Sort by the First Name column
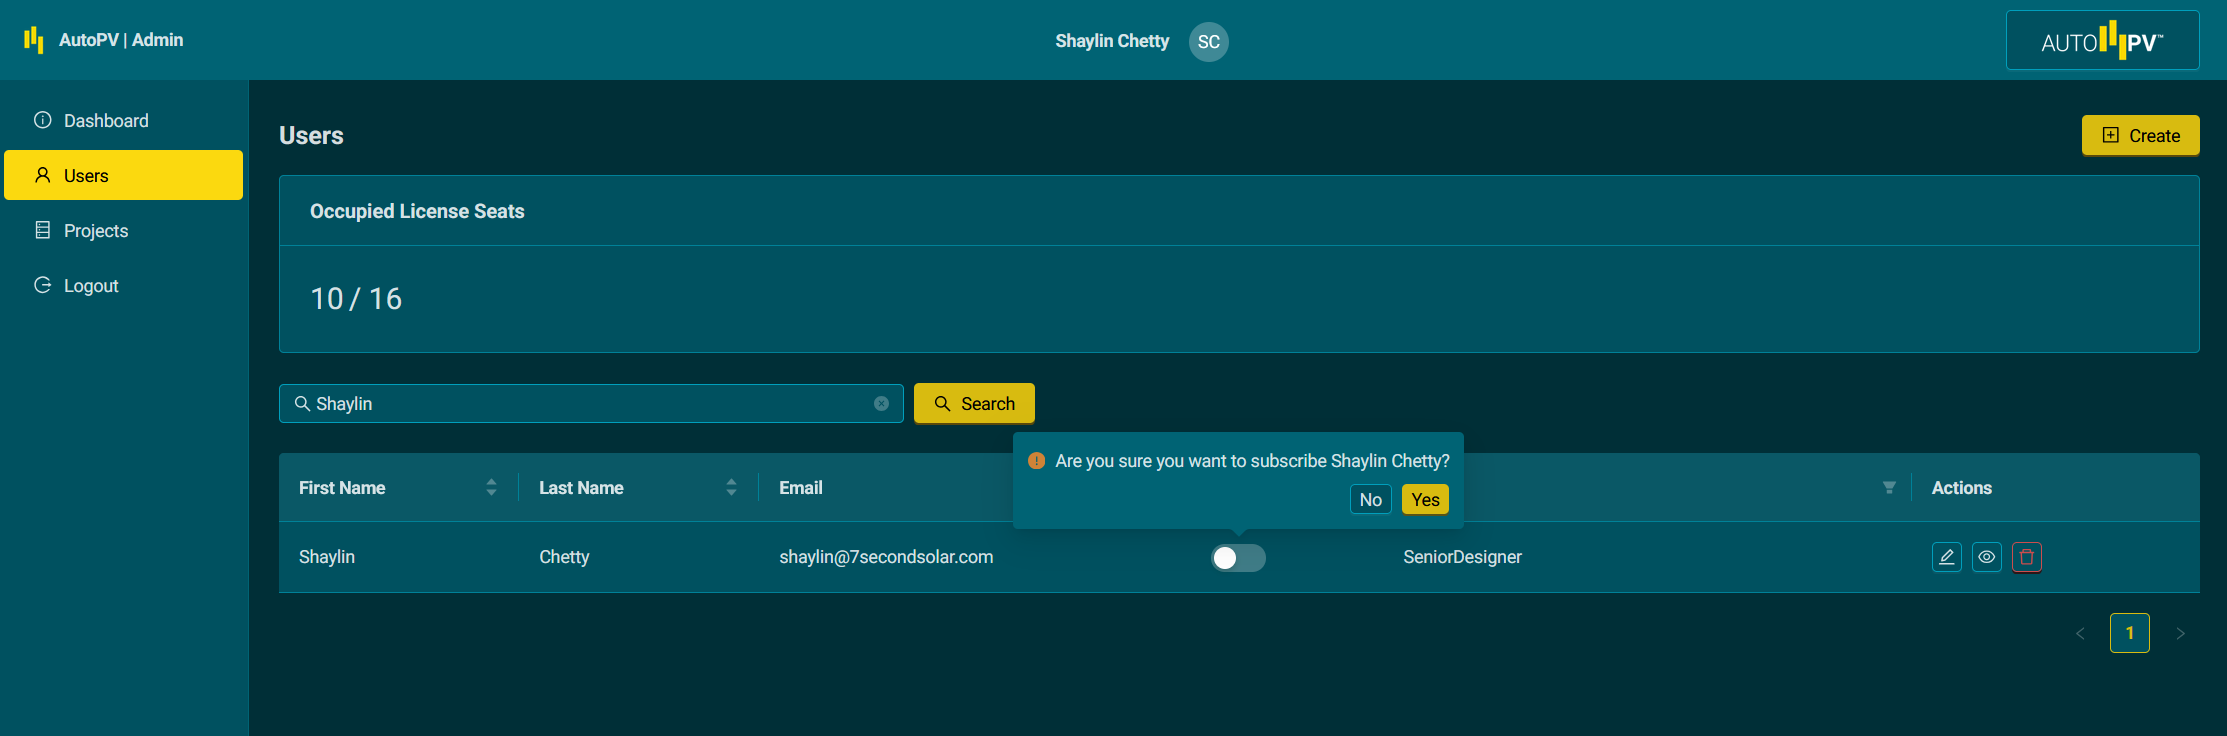The width and height of the screenshot is (2227, 736). (491, 488)
